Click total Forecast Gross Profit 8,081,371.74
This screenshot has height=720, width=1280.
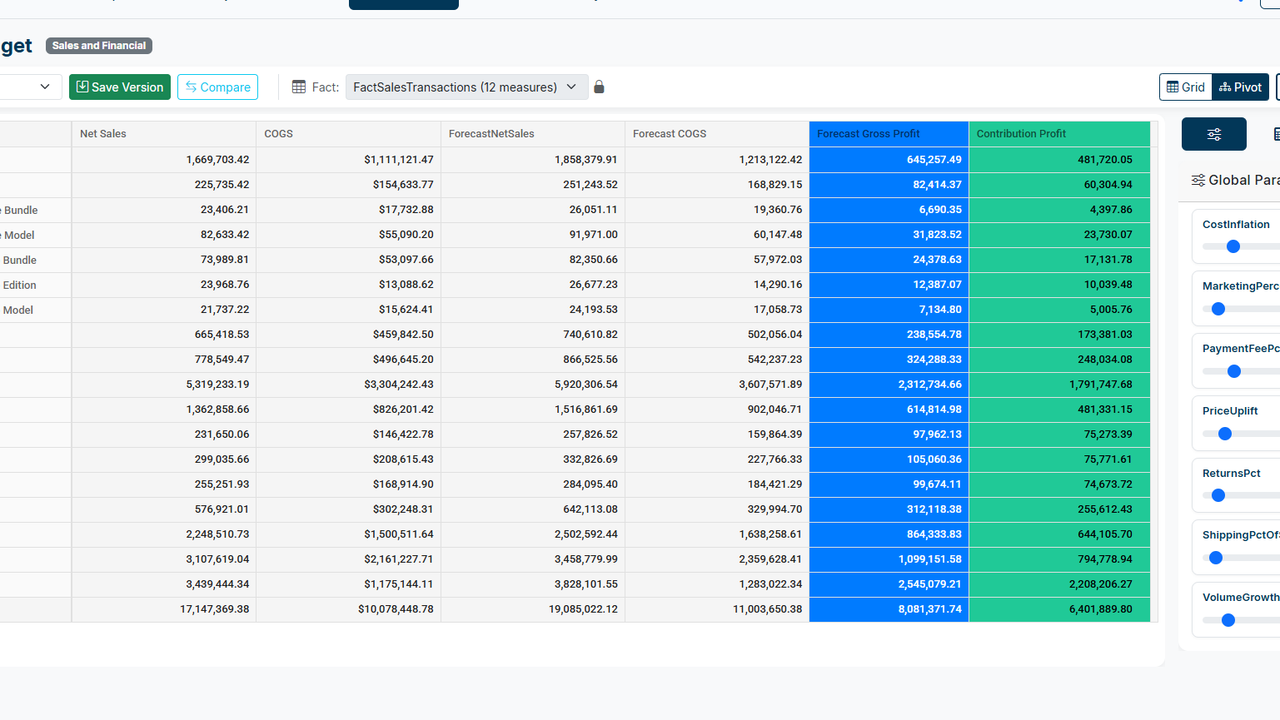click(889, 610)
